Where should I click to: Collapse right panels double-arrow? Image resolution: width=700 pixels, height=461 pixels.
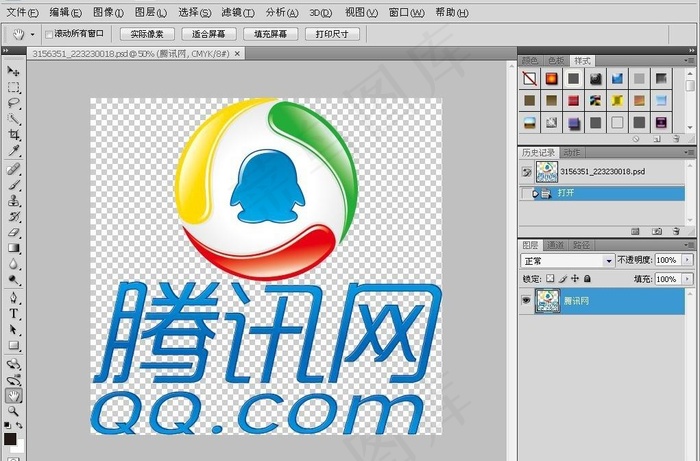click(691, 51)
